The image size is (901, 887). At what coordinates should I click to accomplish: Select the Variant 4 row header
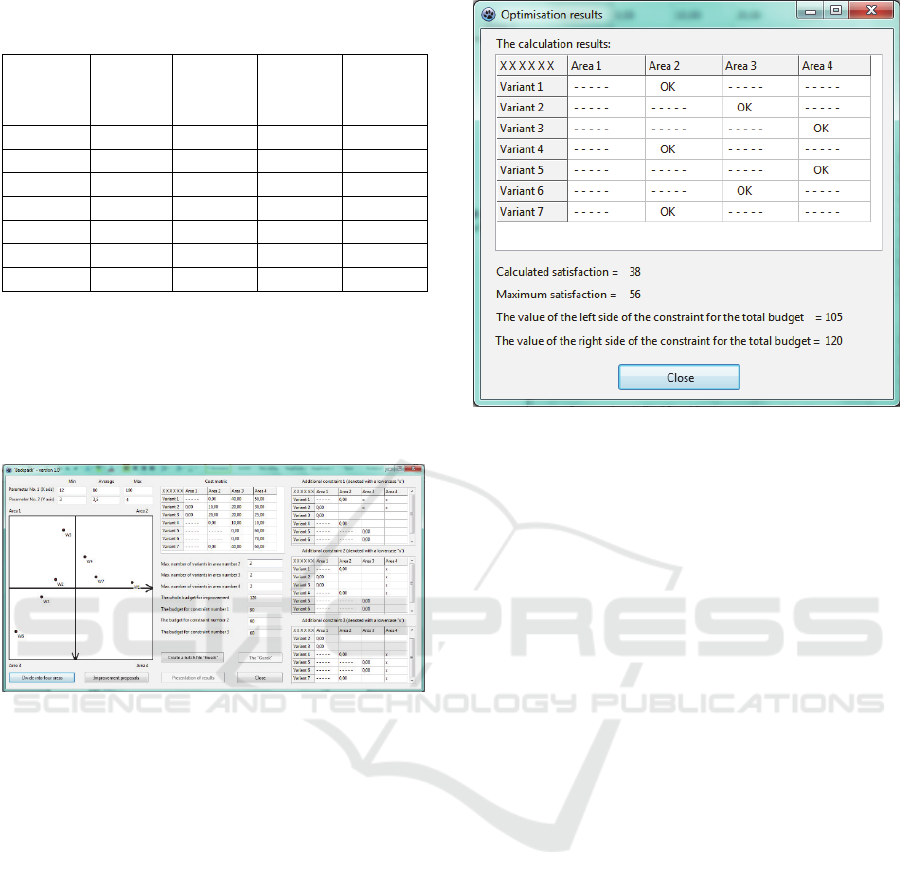(532, 149)
